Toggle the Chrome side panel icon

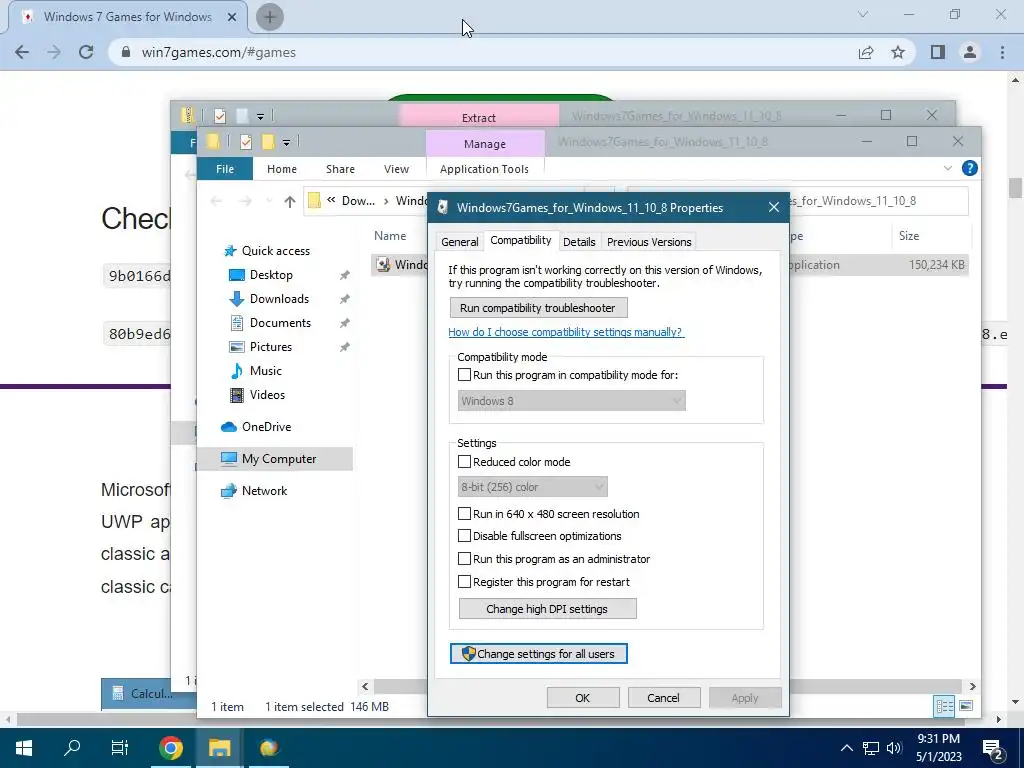pyautogui.click(x=938, y=52)
